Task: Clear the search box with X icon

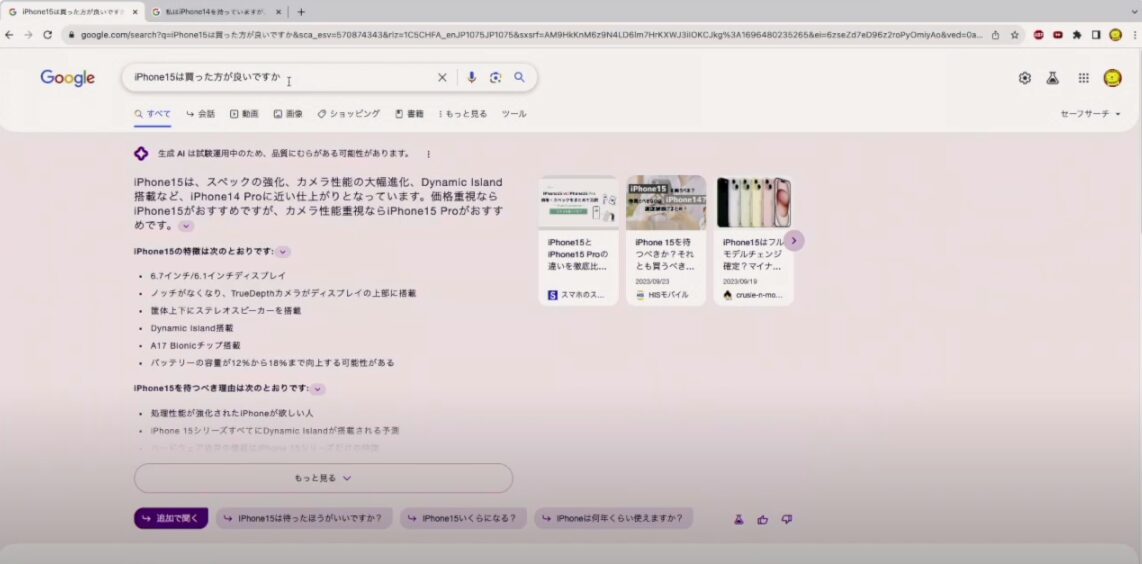Action: tap(442, 78)
